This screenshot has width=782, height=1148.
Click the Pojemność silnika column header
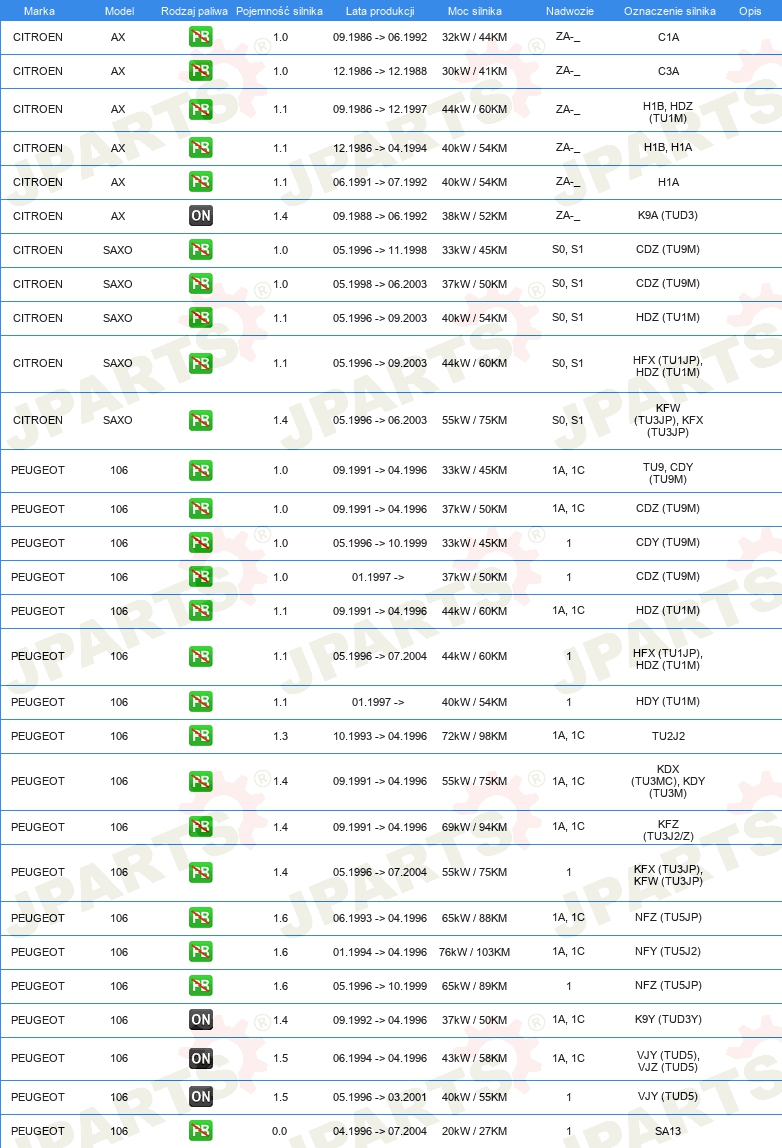279,11
